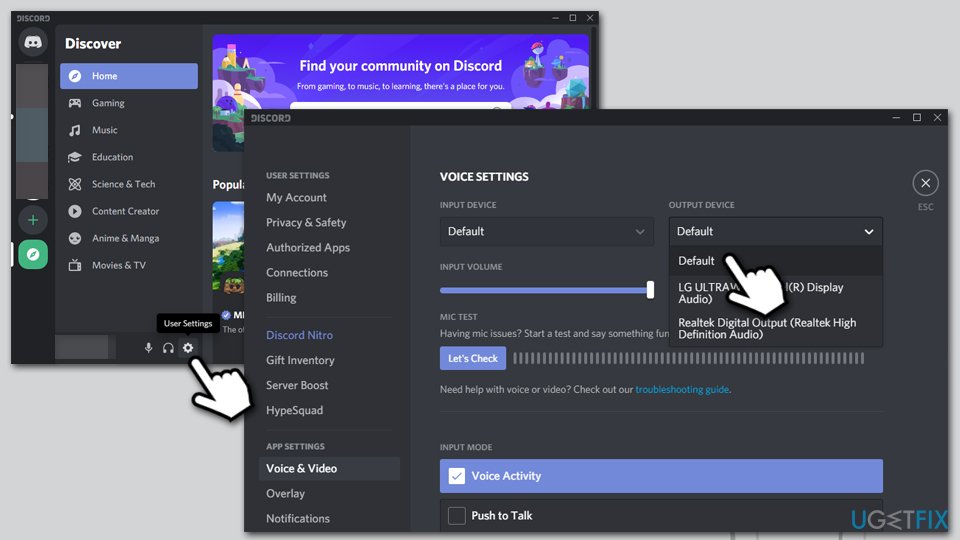Select Anime & Manga category
The image size is (960, 540).
(129, 238)
